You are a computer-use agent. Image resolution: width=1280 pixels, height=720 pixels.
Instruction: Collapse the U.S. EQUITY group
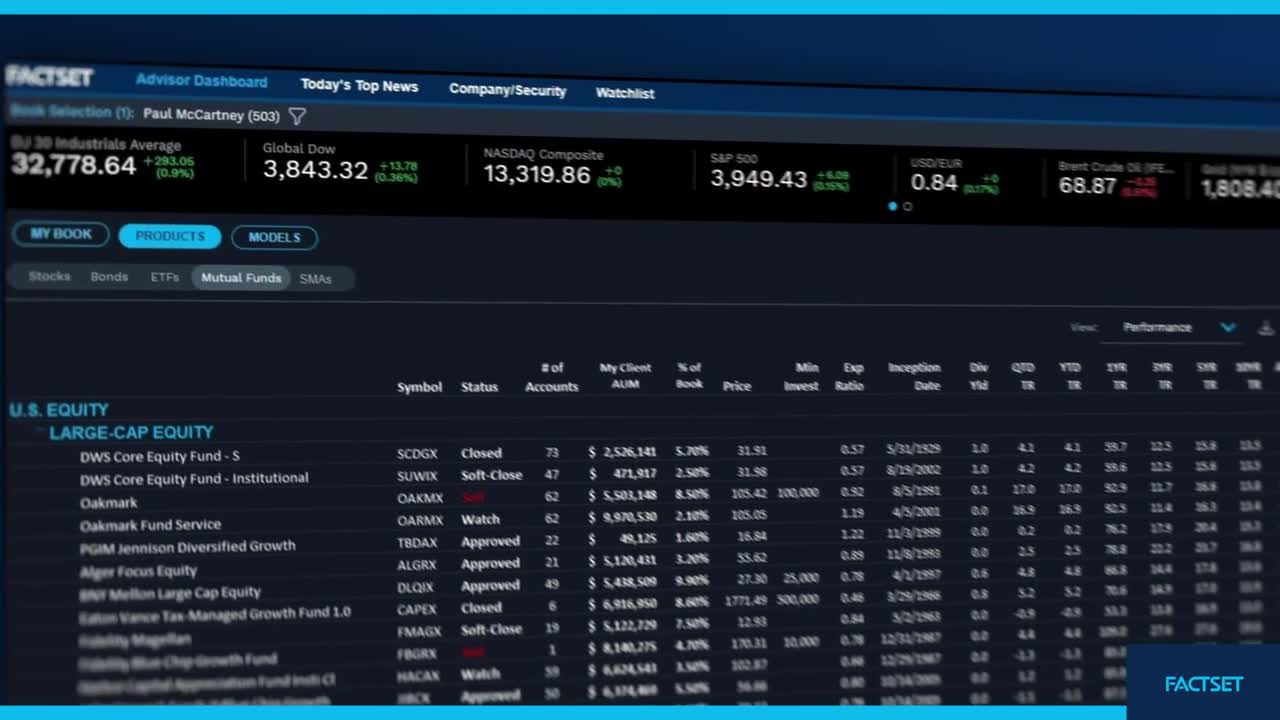[x=59, y=410]
